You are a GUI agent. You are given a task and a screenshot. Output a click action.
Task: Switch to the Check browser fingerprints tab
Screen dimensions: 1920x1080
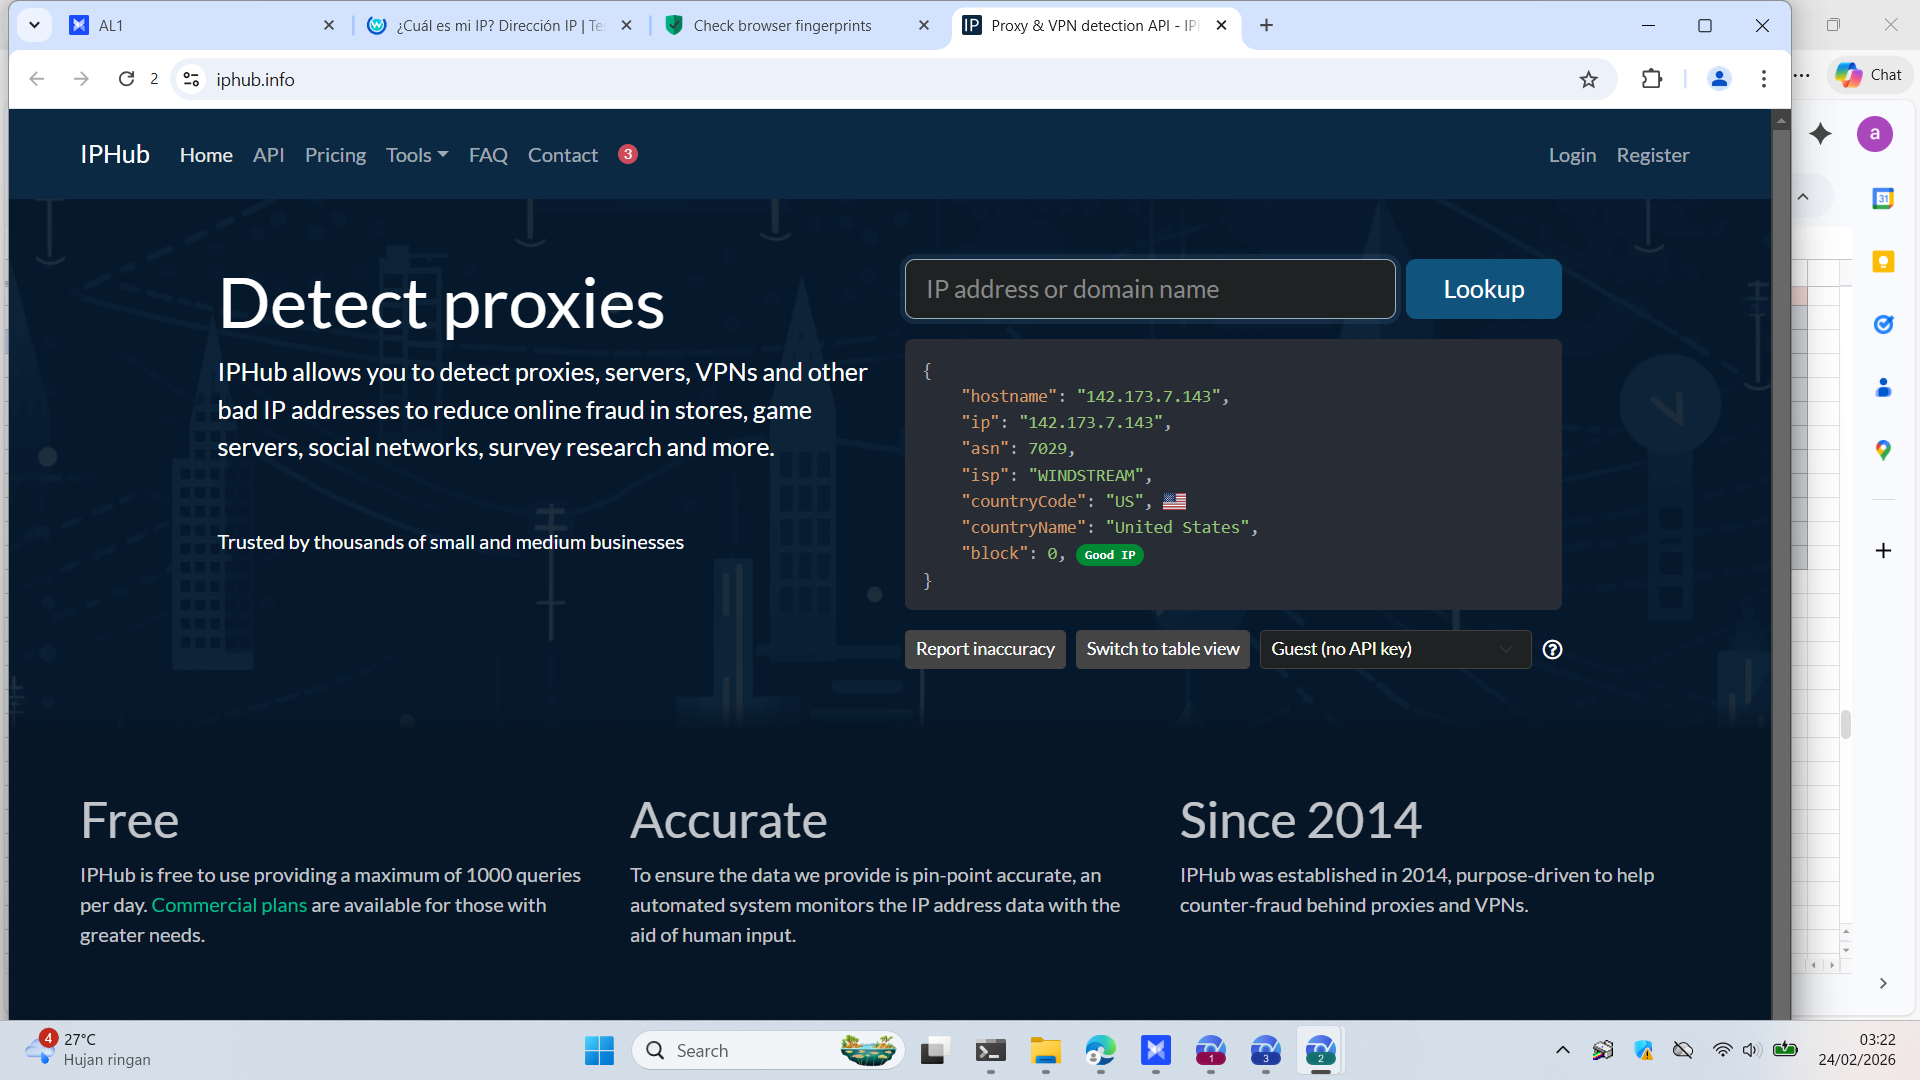coord(782,25)
